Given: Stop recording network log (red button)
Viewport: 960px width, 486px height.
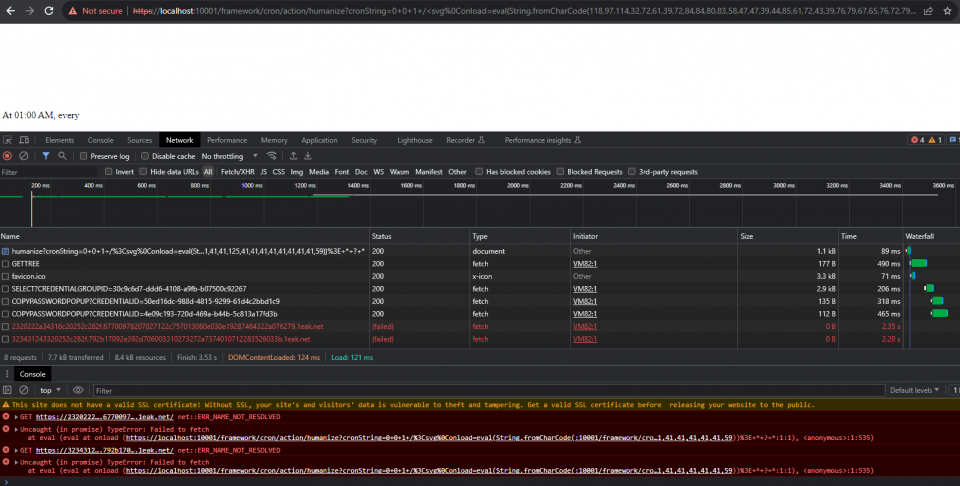Looking at the screenshot, I should coord(7,156).
